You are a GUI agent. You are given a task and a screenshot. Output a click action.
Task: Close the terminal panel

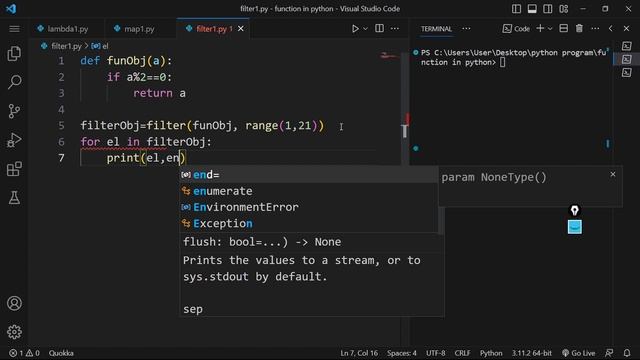point(627,29)
